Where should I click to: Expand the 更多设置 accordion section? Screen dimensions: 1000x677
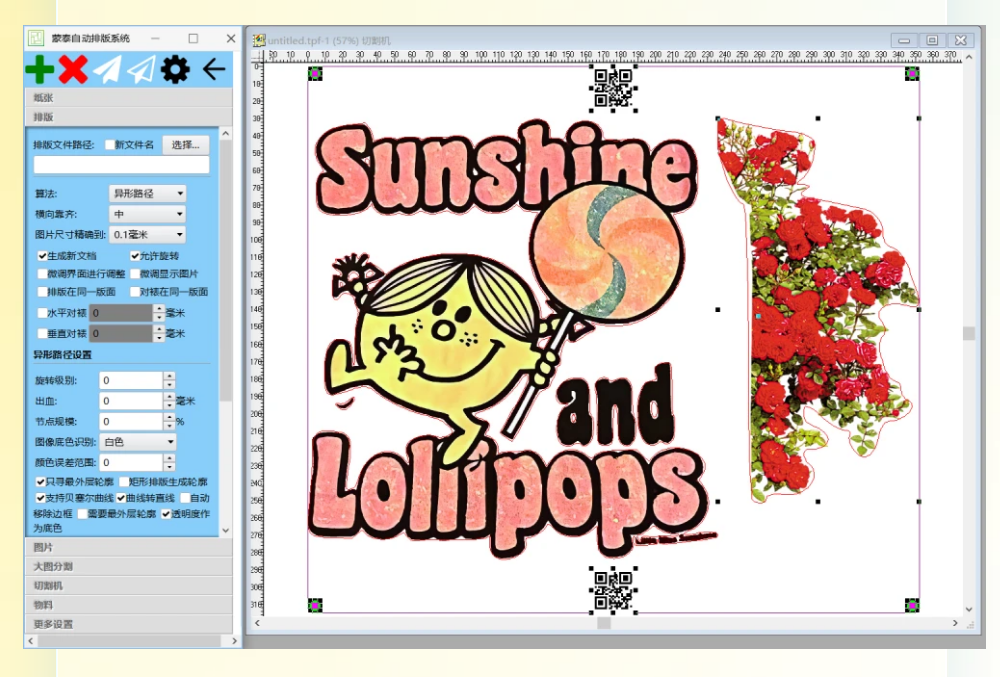pos(129,624)
